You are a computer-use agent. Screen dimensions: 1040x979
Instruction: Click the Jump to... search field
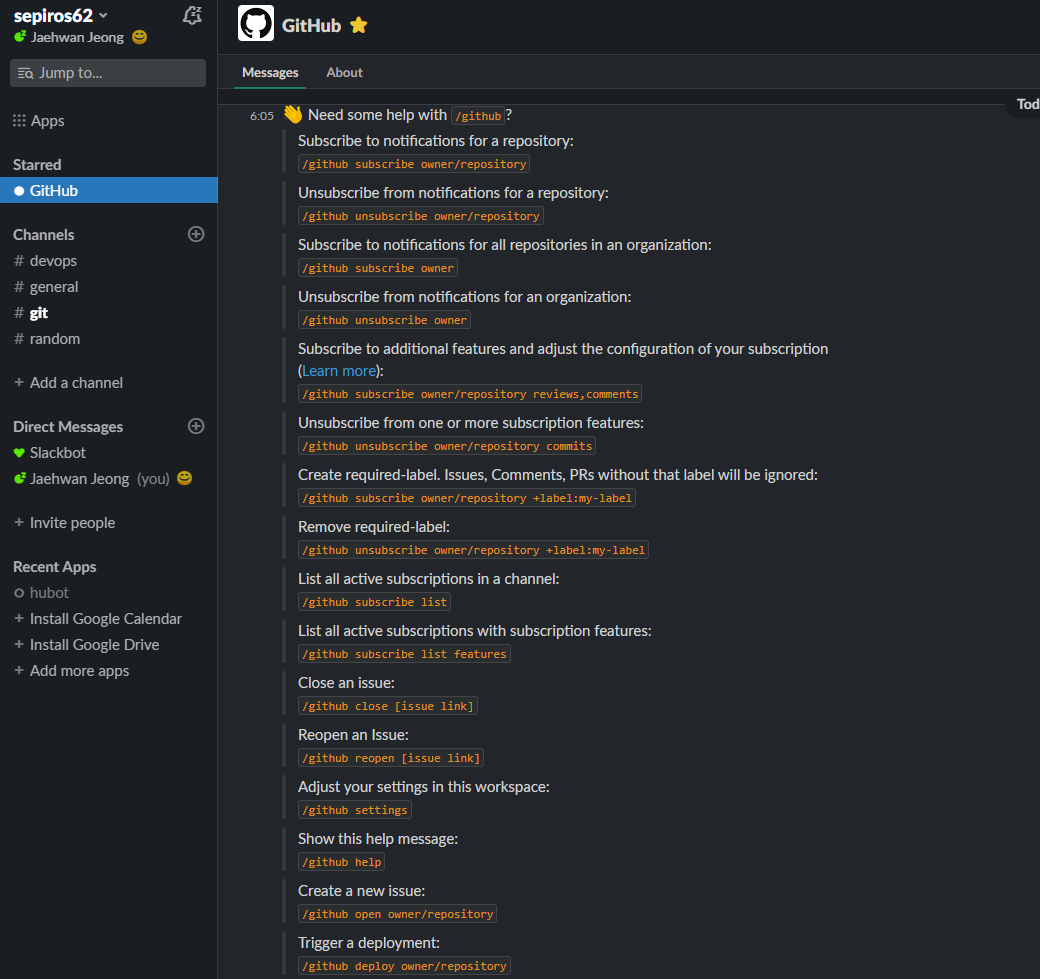pyautogui.click(x=107, y=73)
